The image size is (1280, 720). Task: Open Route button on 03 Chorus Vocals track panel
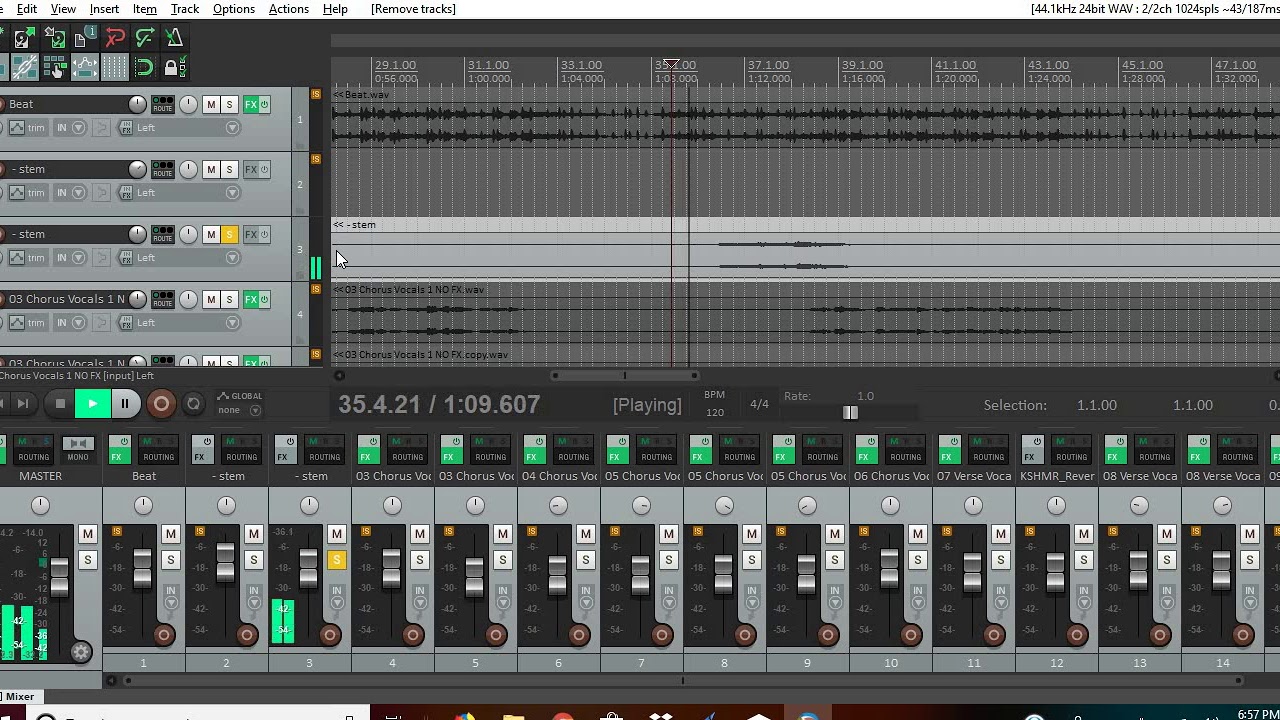[x=162, y=299]
